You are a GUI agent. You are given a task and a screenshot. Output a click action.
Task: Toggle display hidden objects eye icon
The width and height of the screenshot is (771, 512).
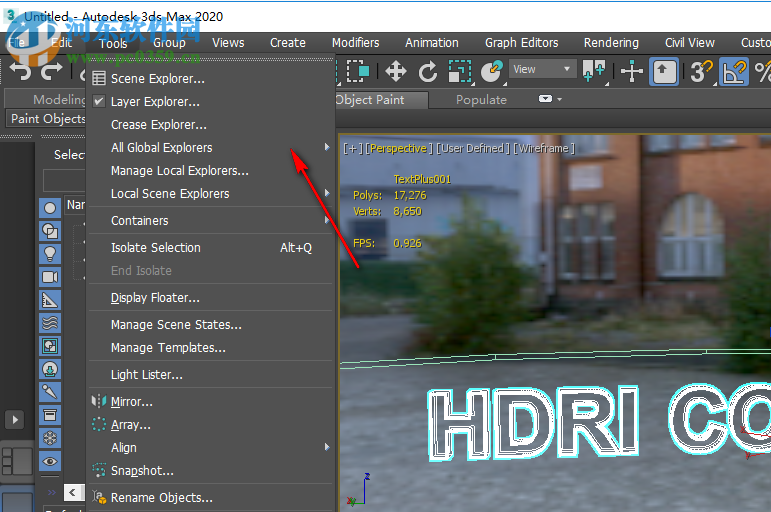50,461
